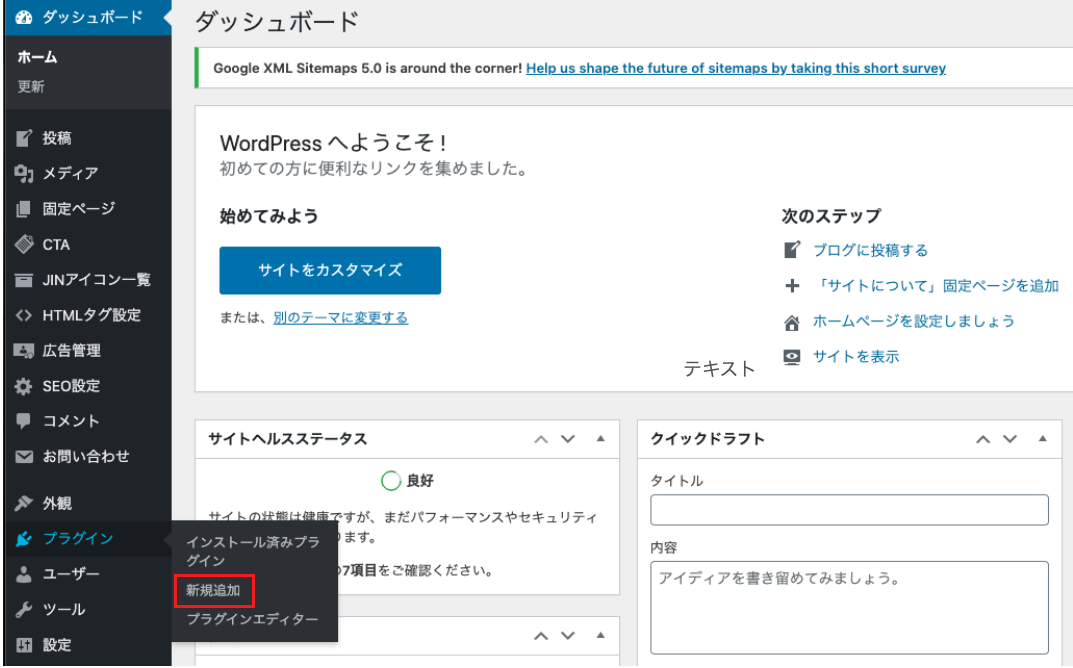Collapse the クイックドラフト panel
Viewport: 1073px width, 668px height.
[x=1042, y=439]
